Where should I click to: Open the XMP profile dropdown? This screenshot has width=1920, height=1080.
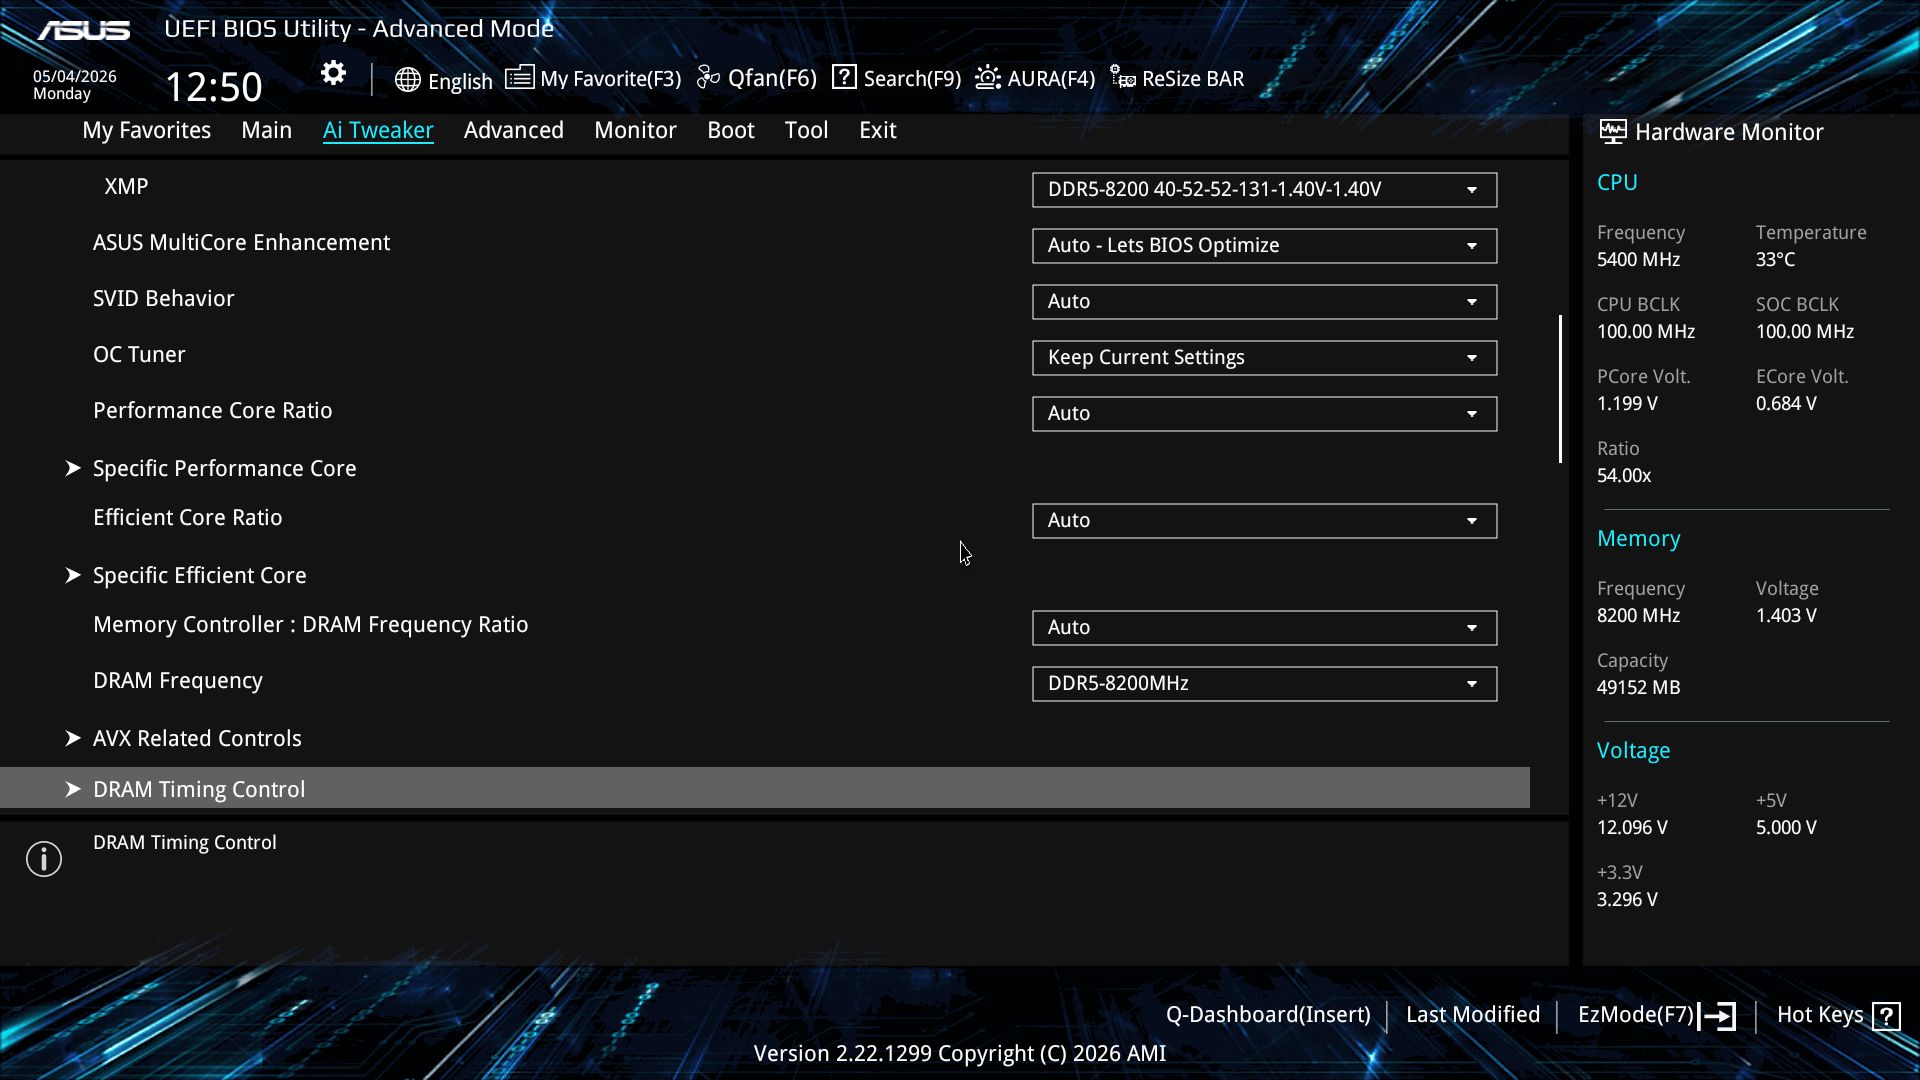1264,190
